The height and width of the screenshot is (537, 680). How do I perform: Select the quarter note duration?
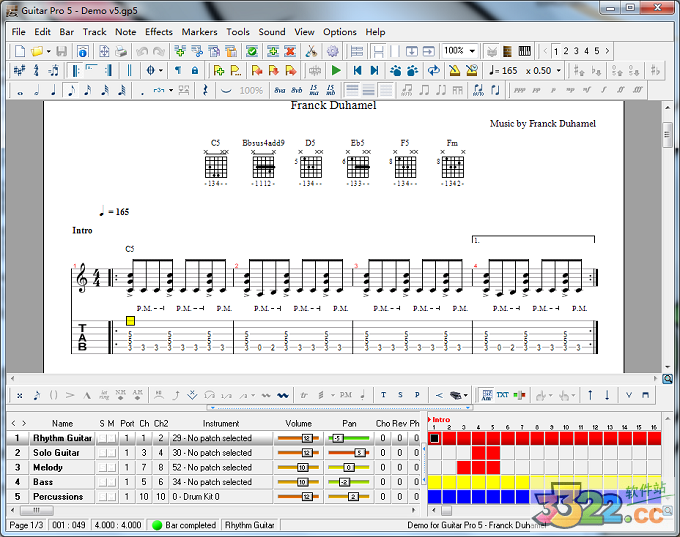[x=54, y=91]
